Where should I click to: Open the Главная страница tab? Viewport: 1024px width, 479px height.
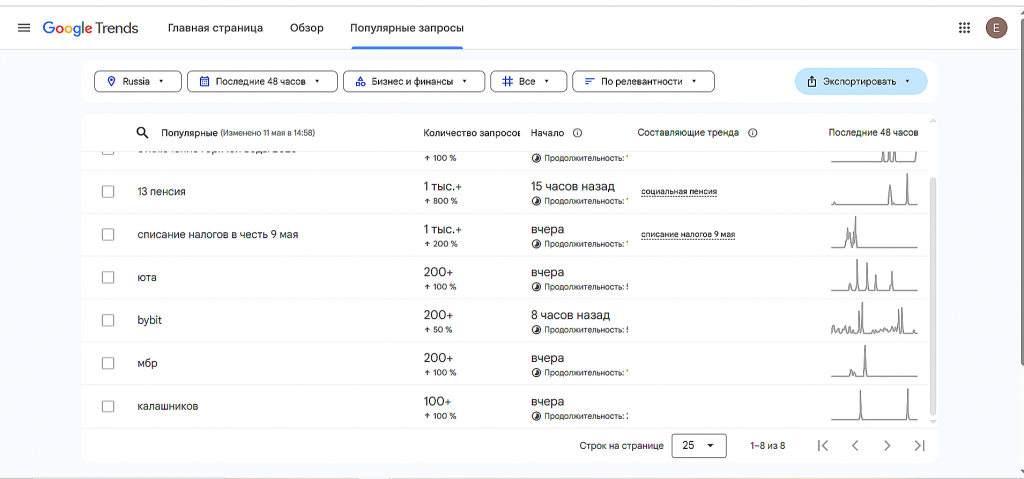coord(215,28)
